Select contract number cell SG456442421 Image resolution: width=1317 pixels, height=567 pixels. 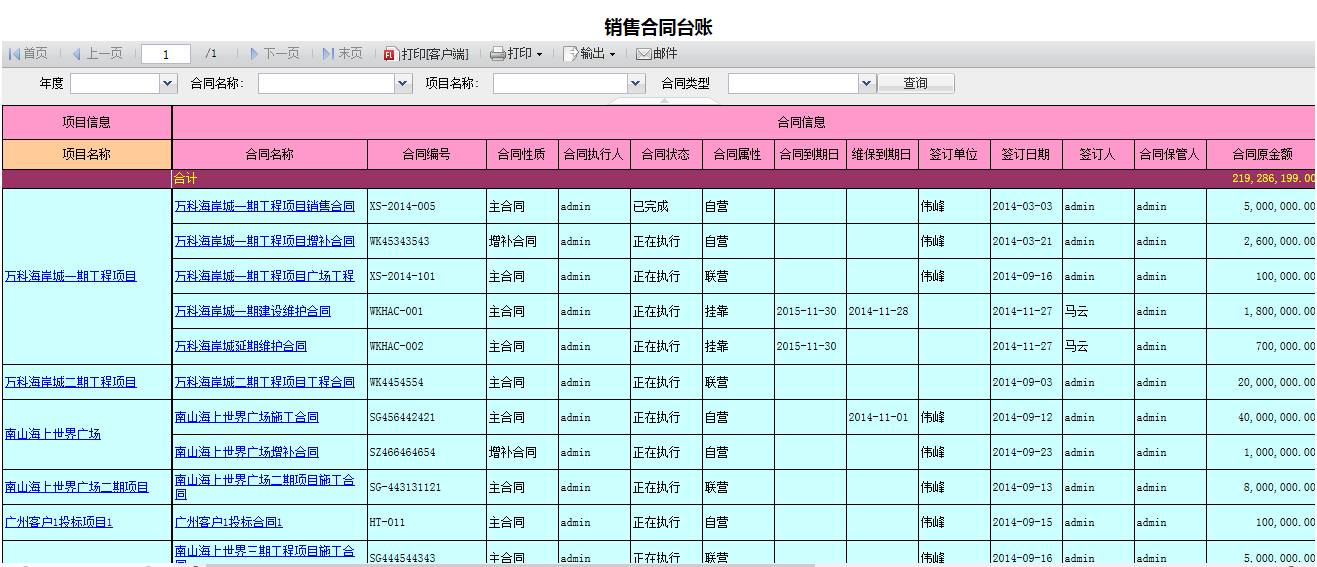427,417
